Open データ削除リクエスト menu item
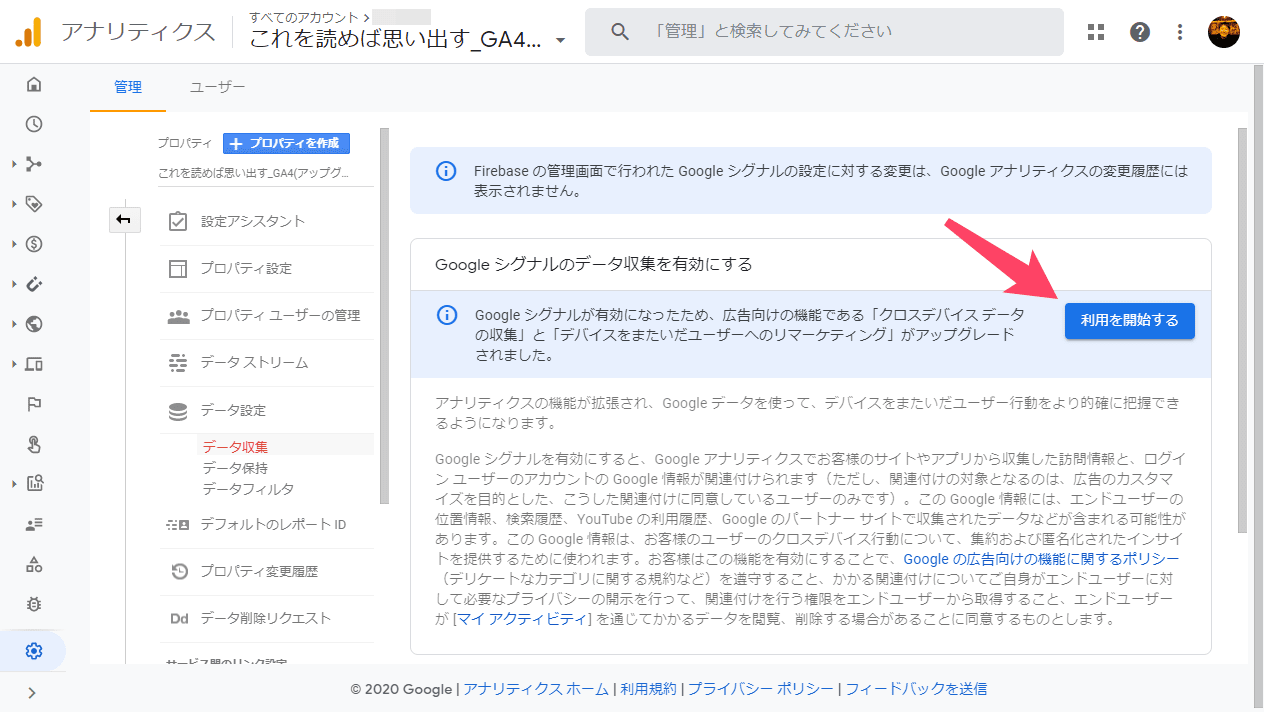Viewport: 1264px width, 712px height. point(266,618)
